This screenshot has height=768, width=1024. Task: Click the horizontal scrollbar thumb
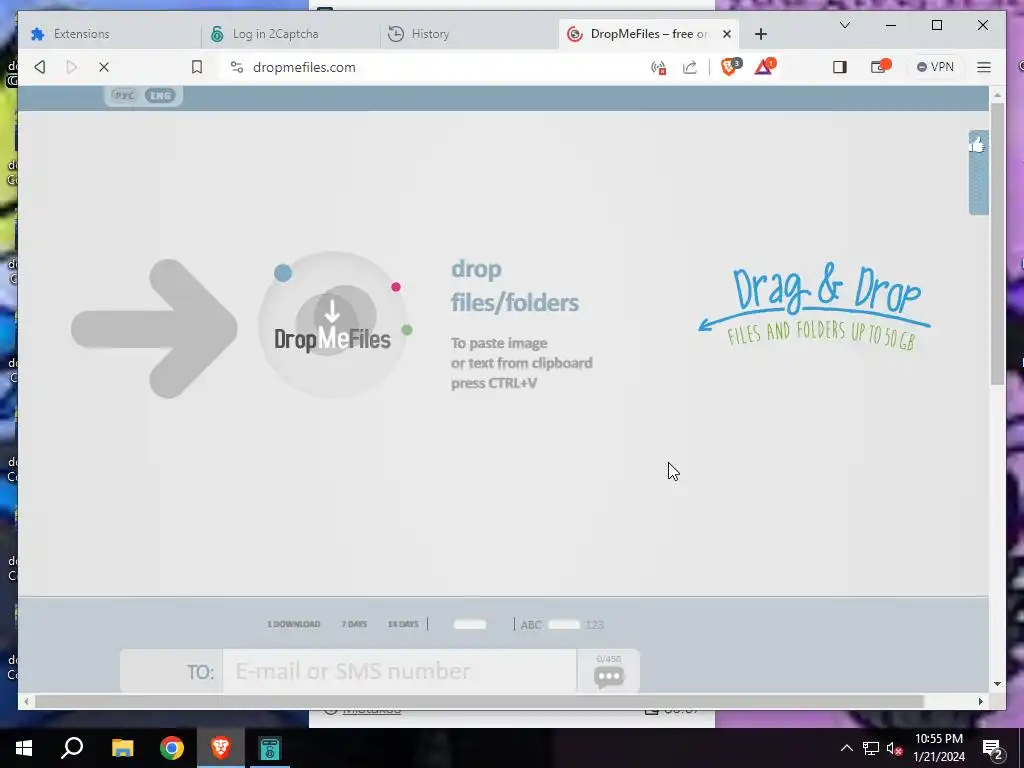(479, 701)
